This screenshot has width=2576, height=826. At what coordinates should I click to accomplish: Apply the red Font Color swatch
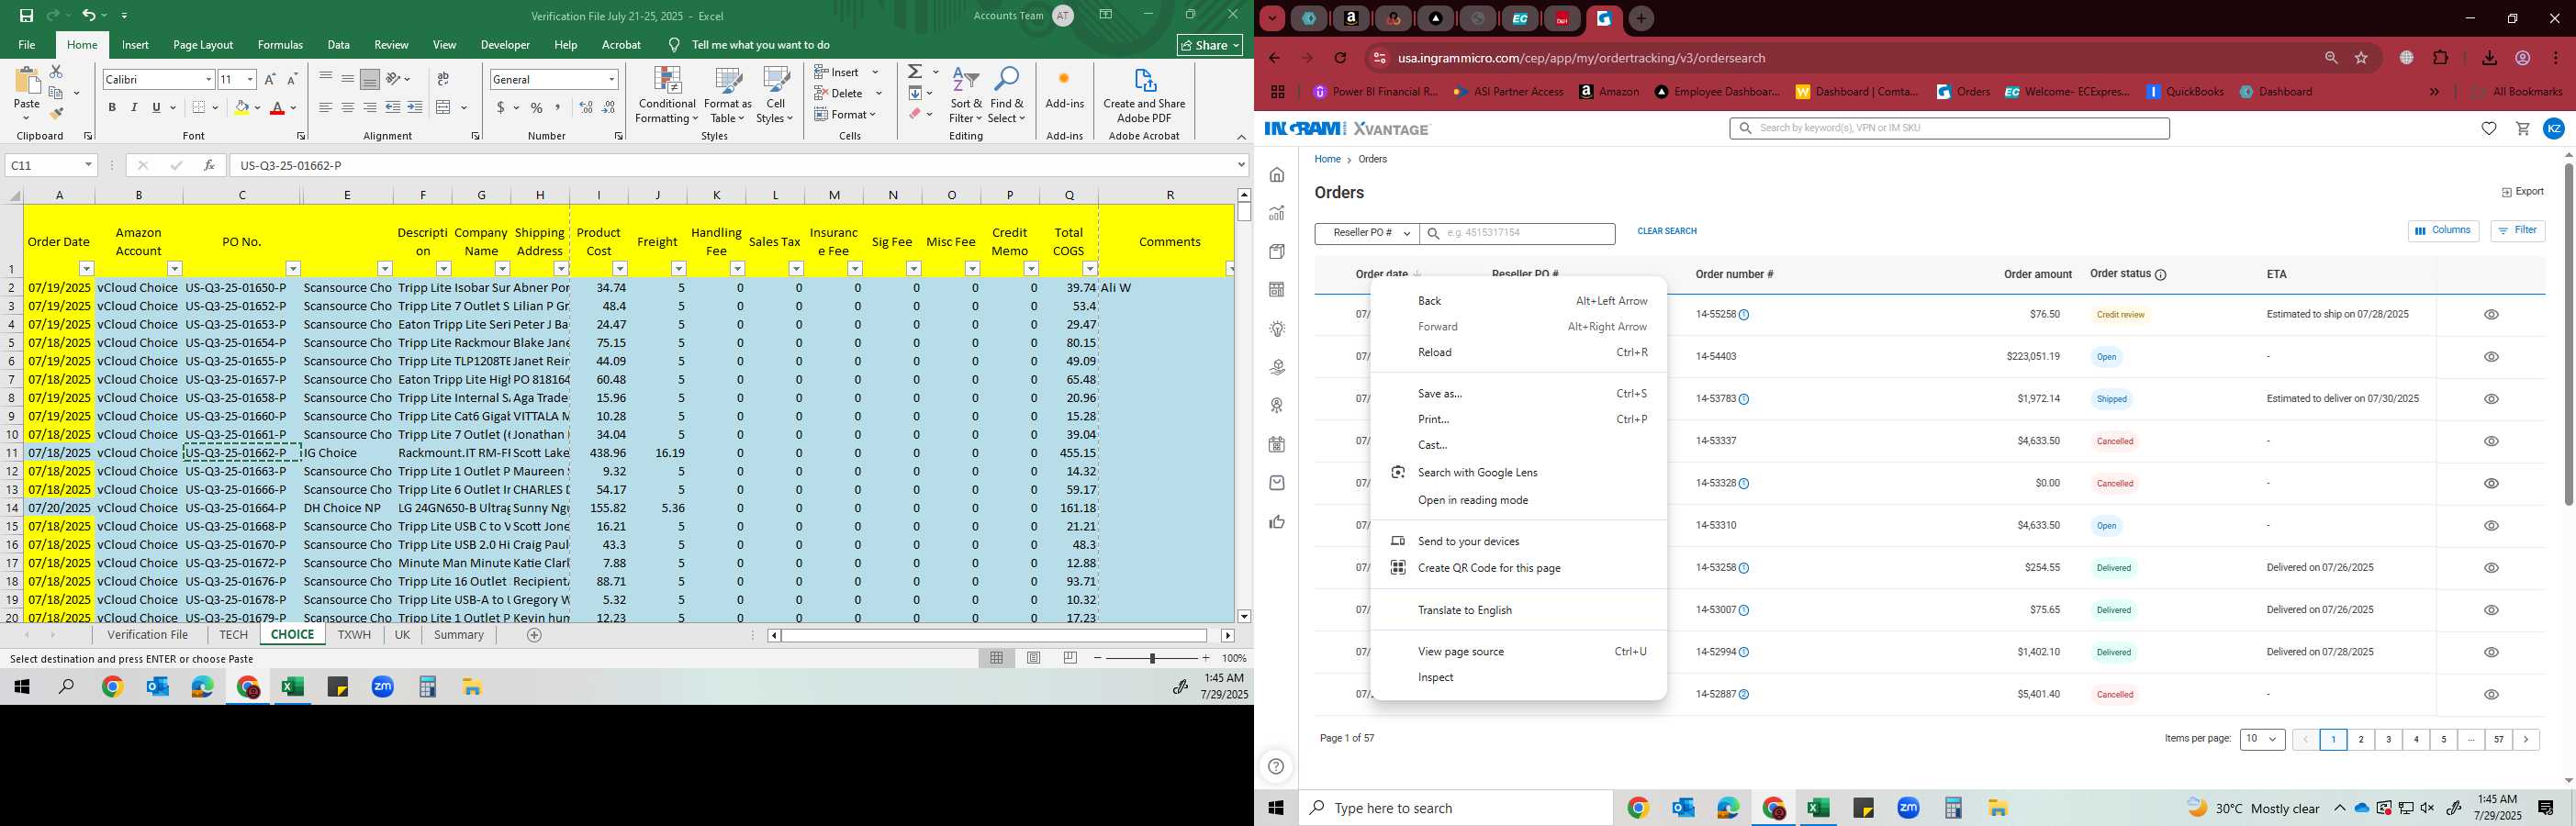277,107
